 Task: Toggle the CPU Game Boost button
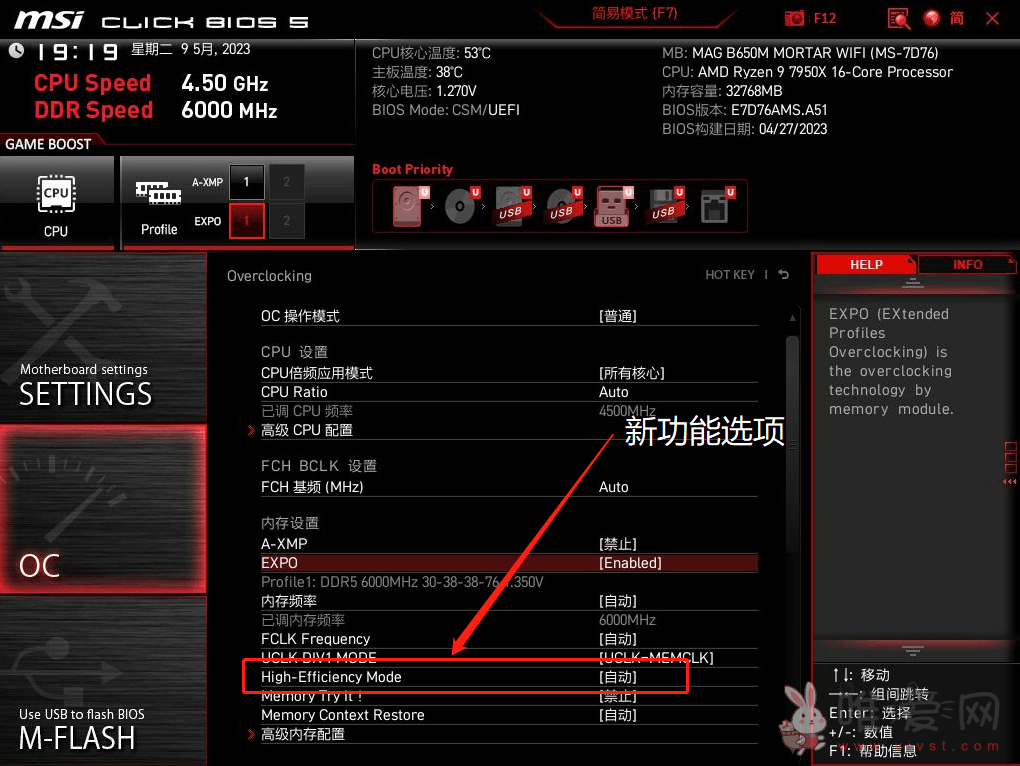(57, 203)
